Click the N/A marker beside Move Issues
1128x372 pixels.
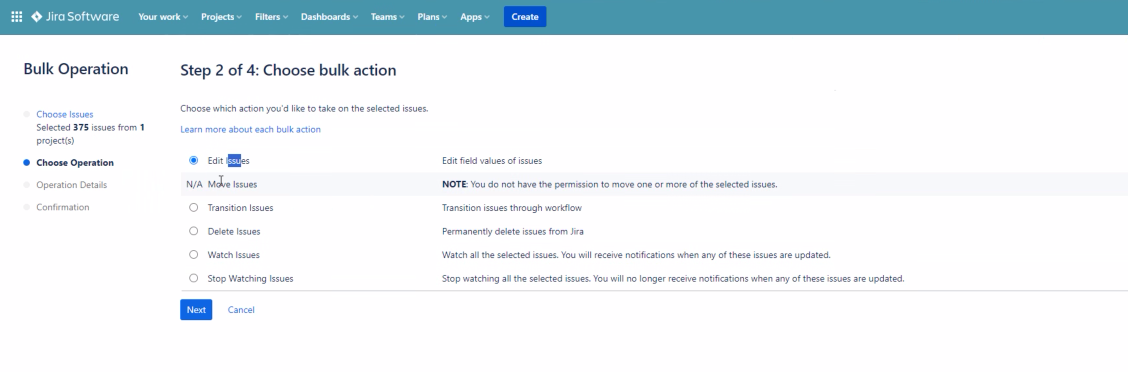pyautogui.click(x=194, y=184)
